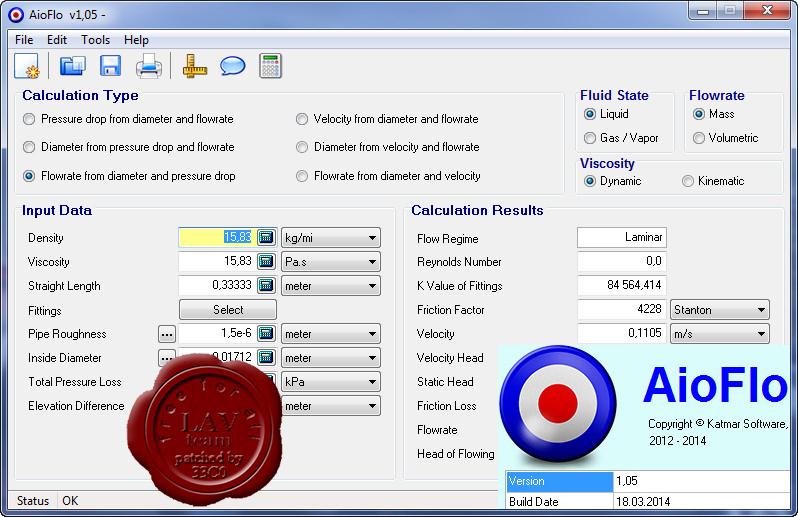Screen dimensions: 798x517
Task: Open the Density units dropdown
Action: [x=331, y=238]
